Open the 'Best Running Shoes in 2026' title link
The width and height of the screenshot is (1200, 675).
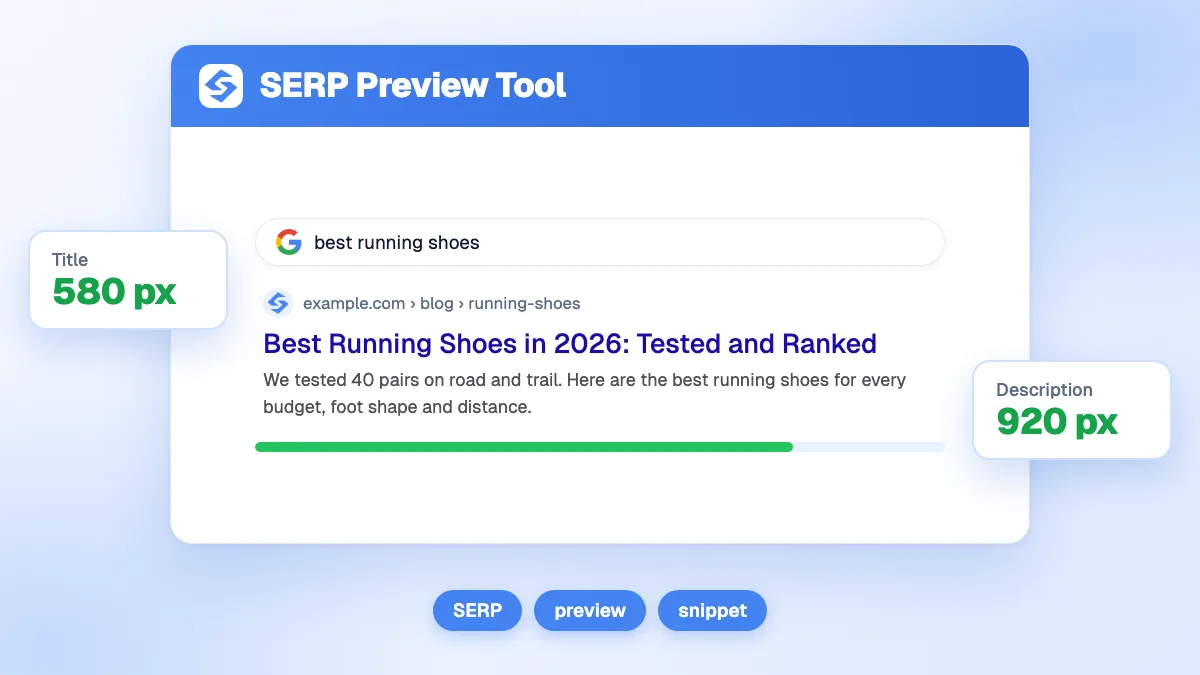570,344
